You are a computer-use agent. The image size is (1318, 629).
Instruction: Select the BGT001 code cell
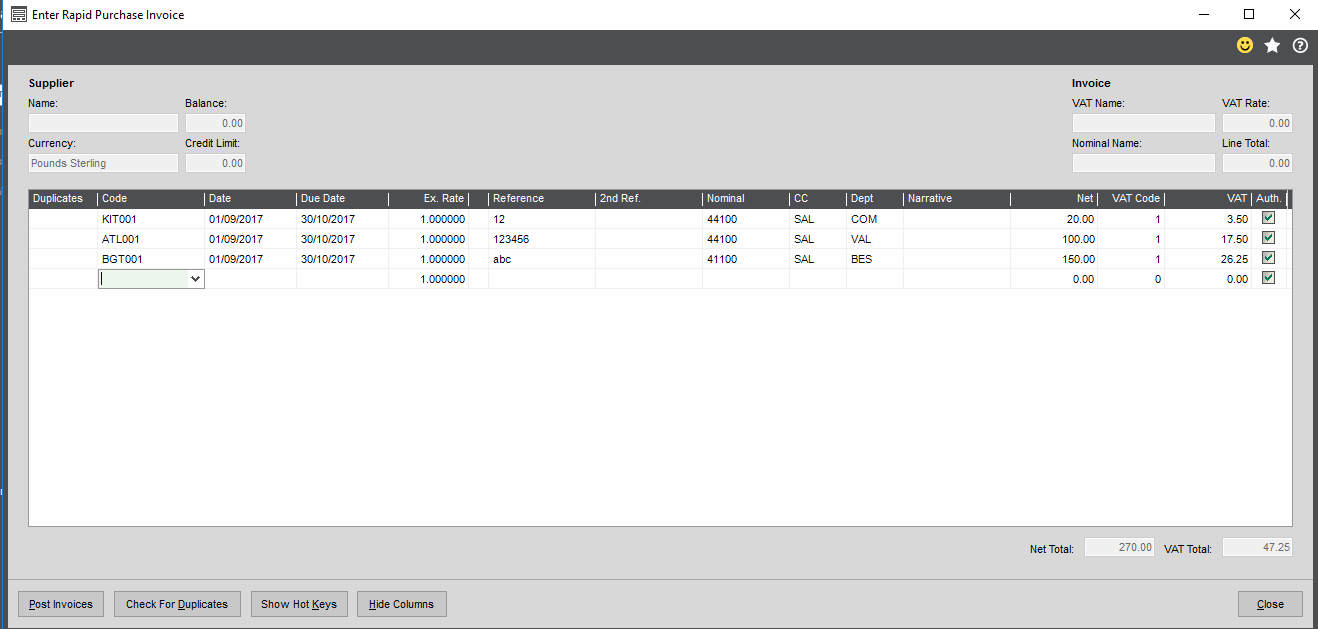(151, 259)
